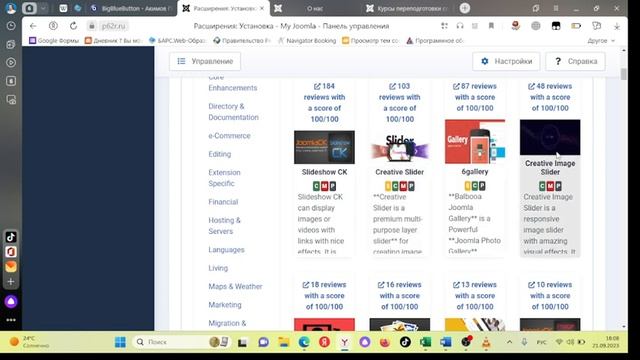Show hidden tray icons chevron
Viewport: 640px width, 360px height.
click(x=509, y=342)
